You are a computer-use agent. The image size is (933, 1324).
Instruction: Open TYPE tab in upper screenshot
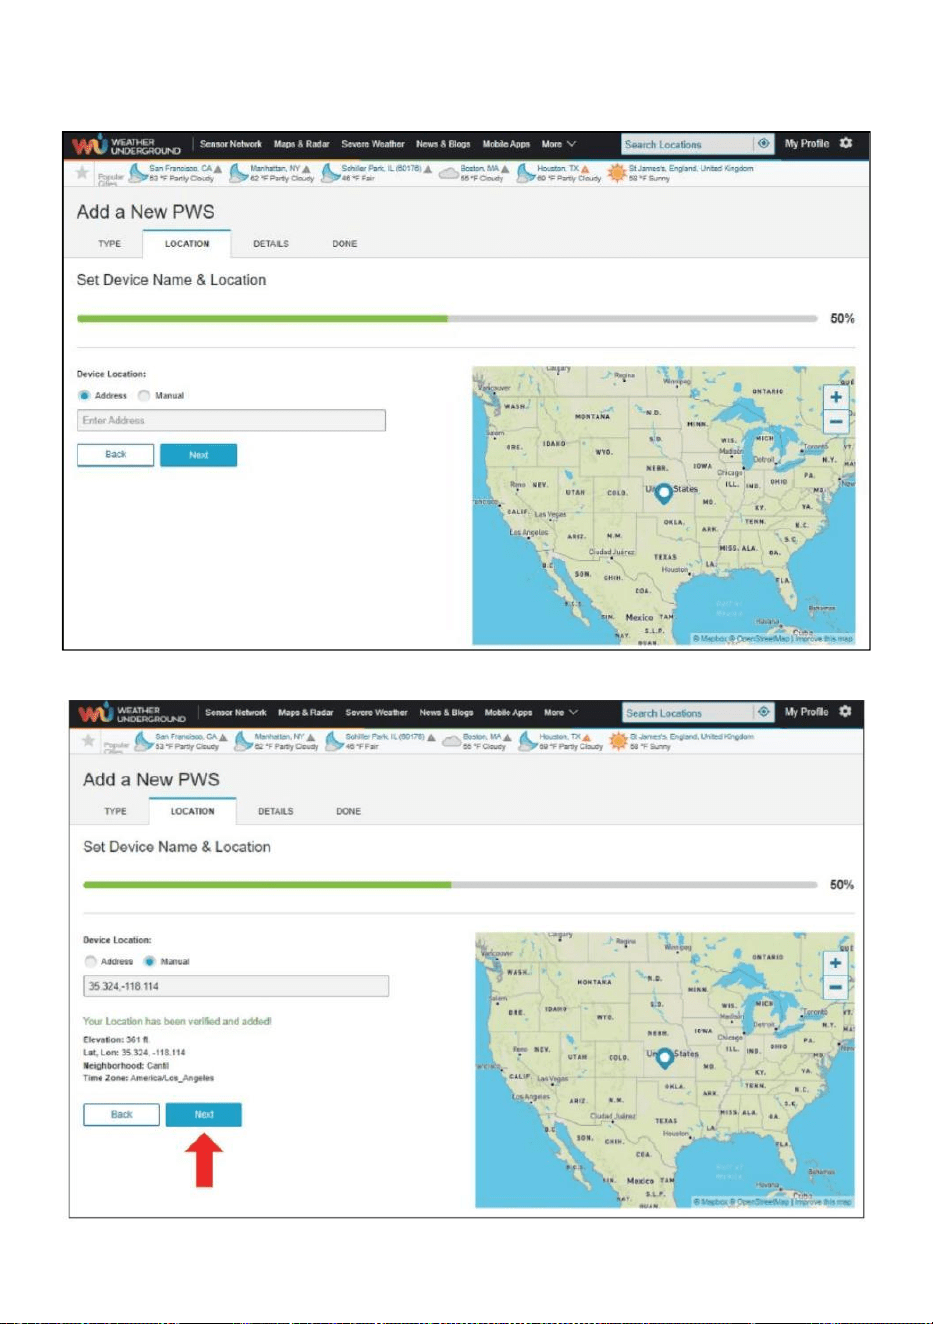110,244
